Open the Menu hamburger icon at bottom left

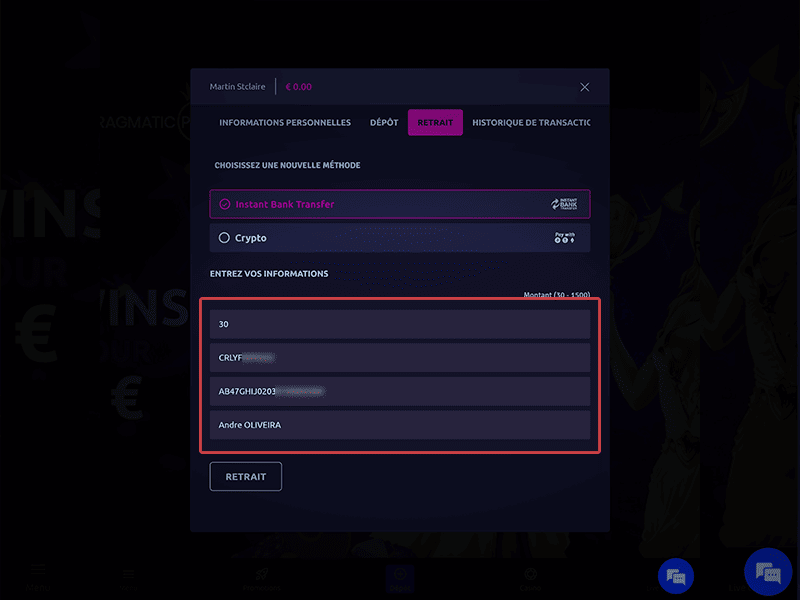[x=38, y=570]
